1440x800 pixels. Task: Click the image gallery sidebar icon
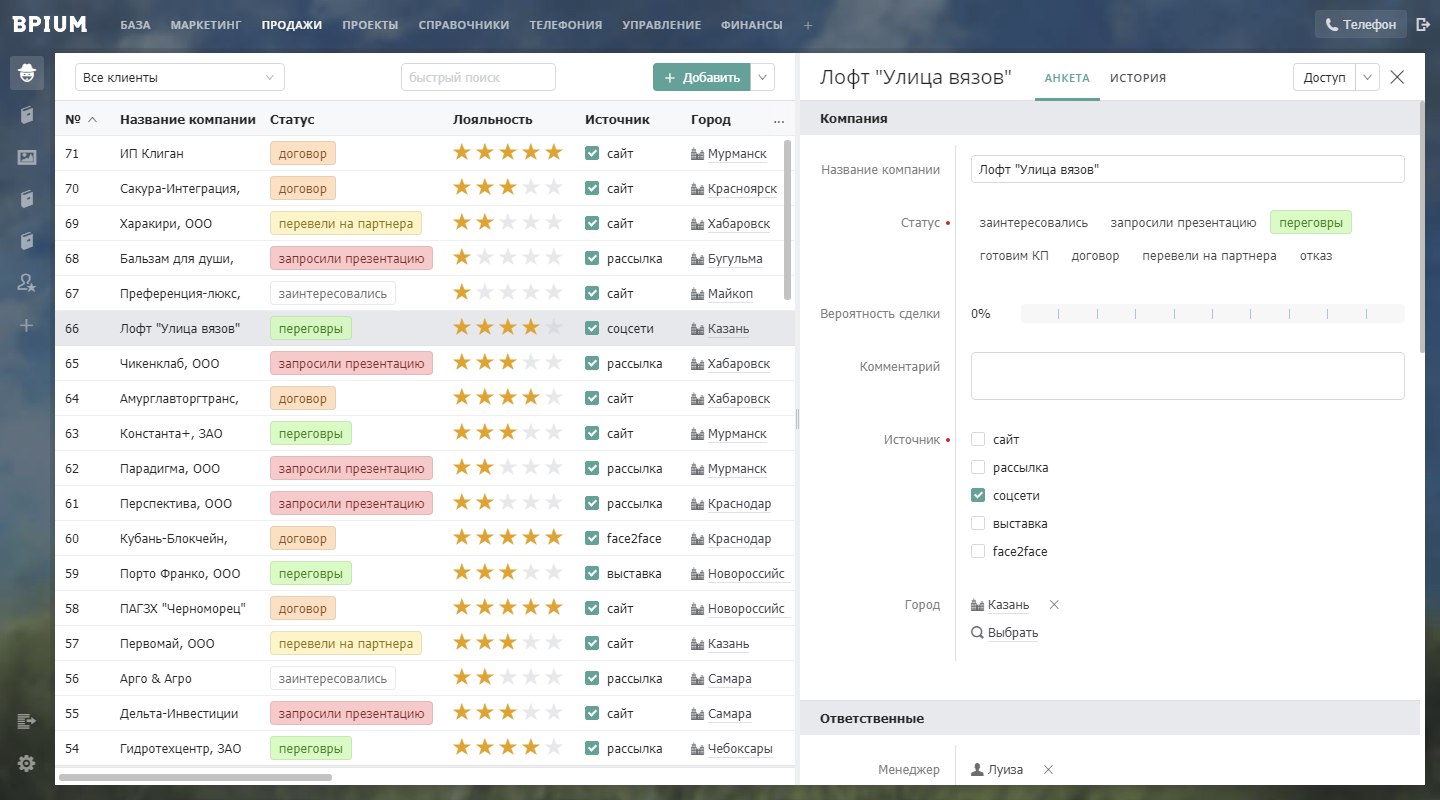tap(27, 157)
